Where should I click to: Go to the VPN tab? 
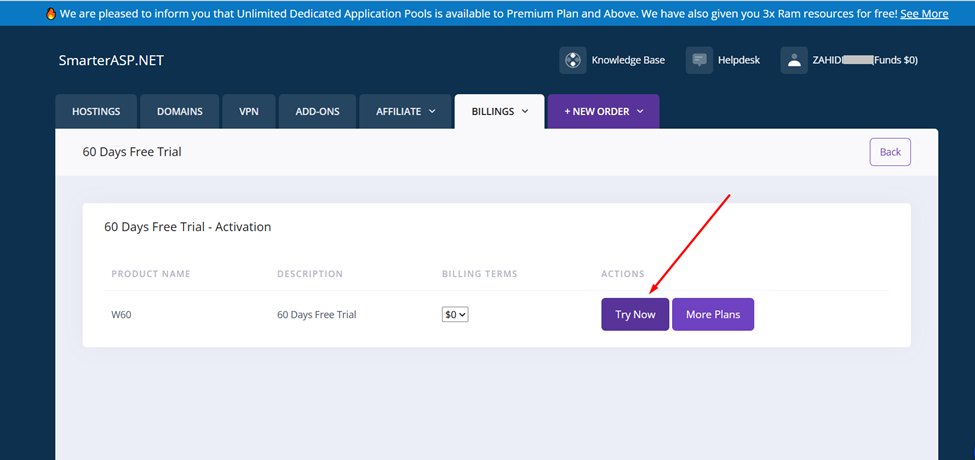(249, 112)
